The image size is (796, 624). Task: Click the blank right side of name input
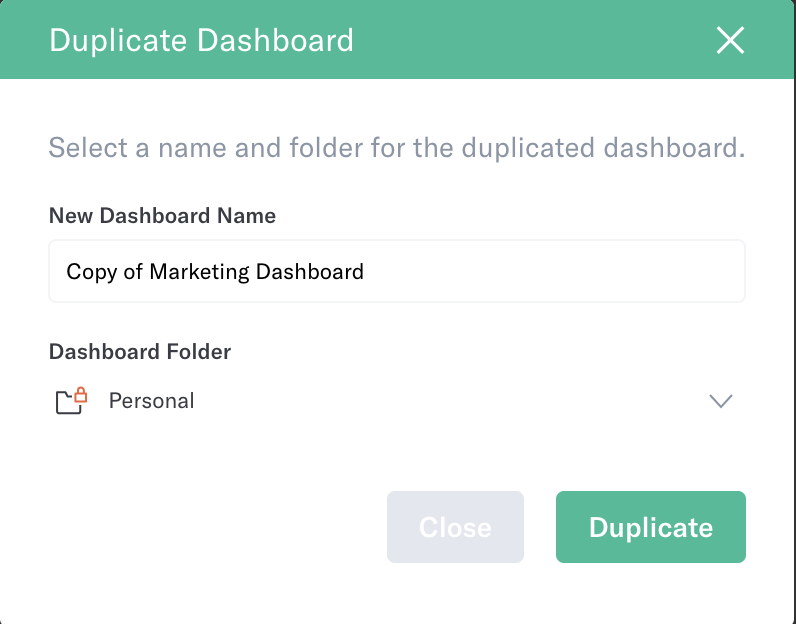pyautogui.click(x=553, y=271)
